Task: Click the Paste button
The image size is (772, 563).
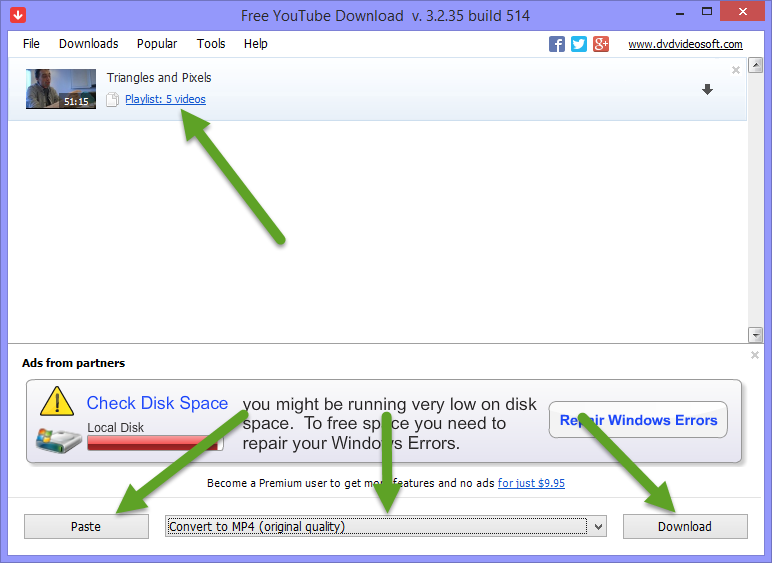Action: (86, 527)
